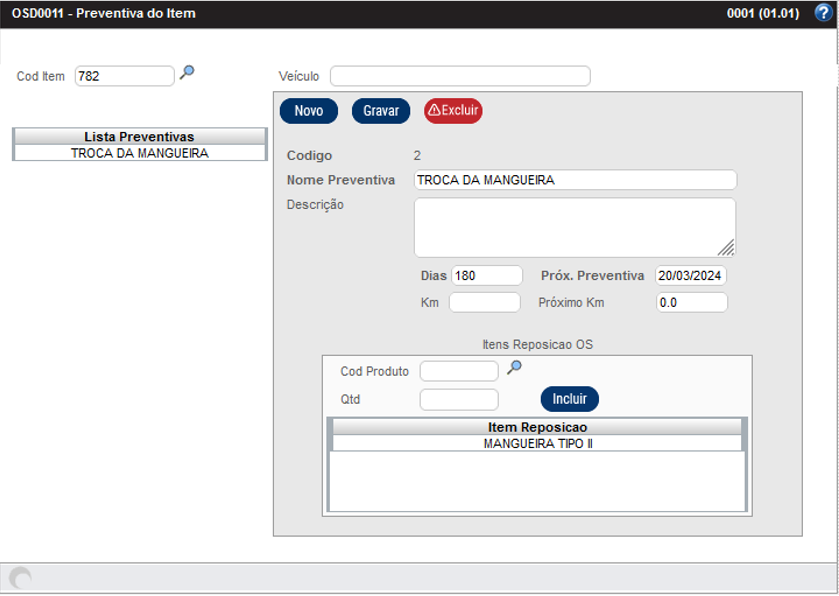Select the MANGUEIRA TIPO II row

[x=537, y=443]
